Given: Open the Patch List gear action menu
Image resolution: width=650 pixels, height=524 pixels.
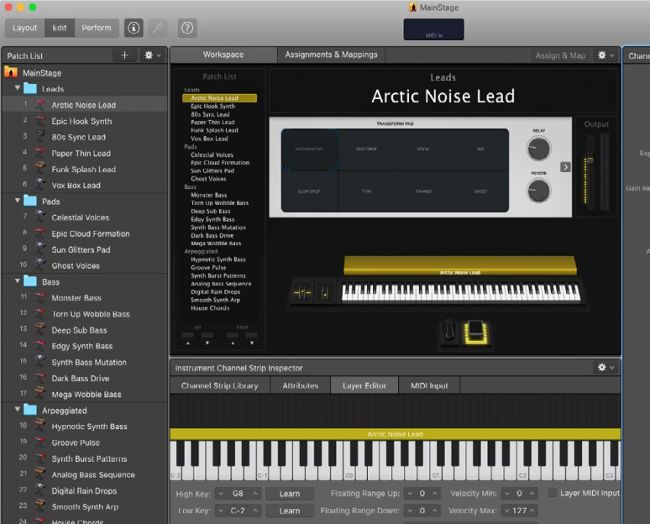Looking at the screenshot, I should (x=152, y=56).
